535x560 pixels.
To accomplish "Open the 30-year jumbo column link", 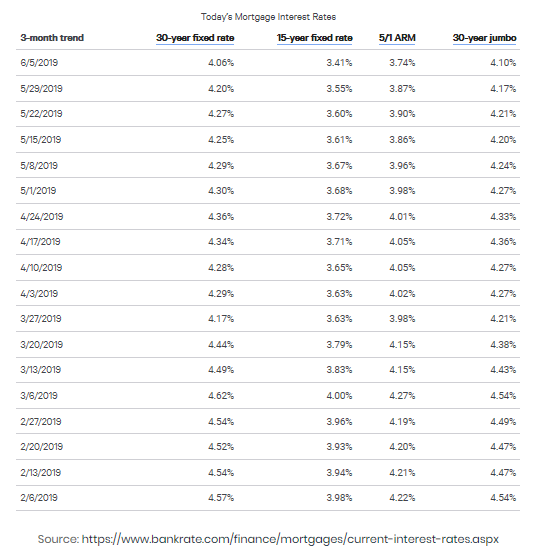I will [x=485, y=38].
